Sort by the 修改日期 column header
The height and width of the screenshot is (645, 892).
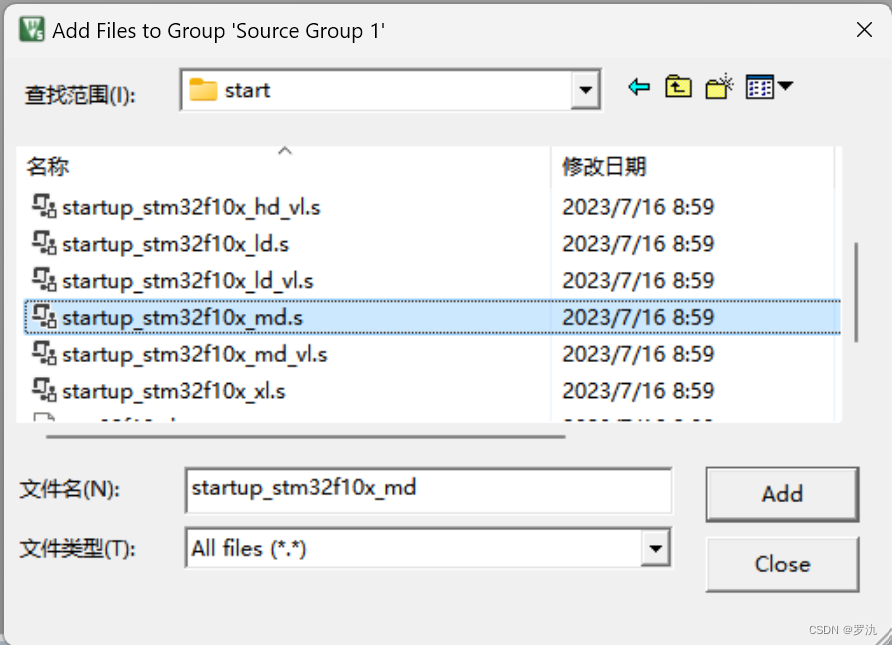(x=693, y=167)
